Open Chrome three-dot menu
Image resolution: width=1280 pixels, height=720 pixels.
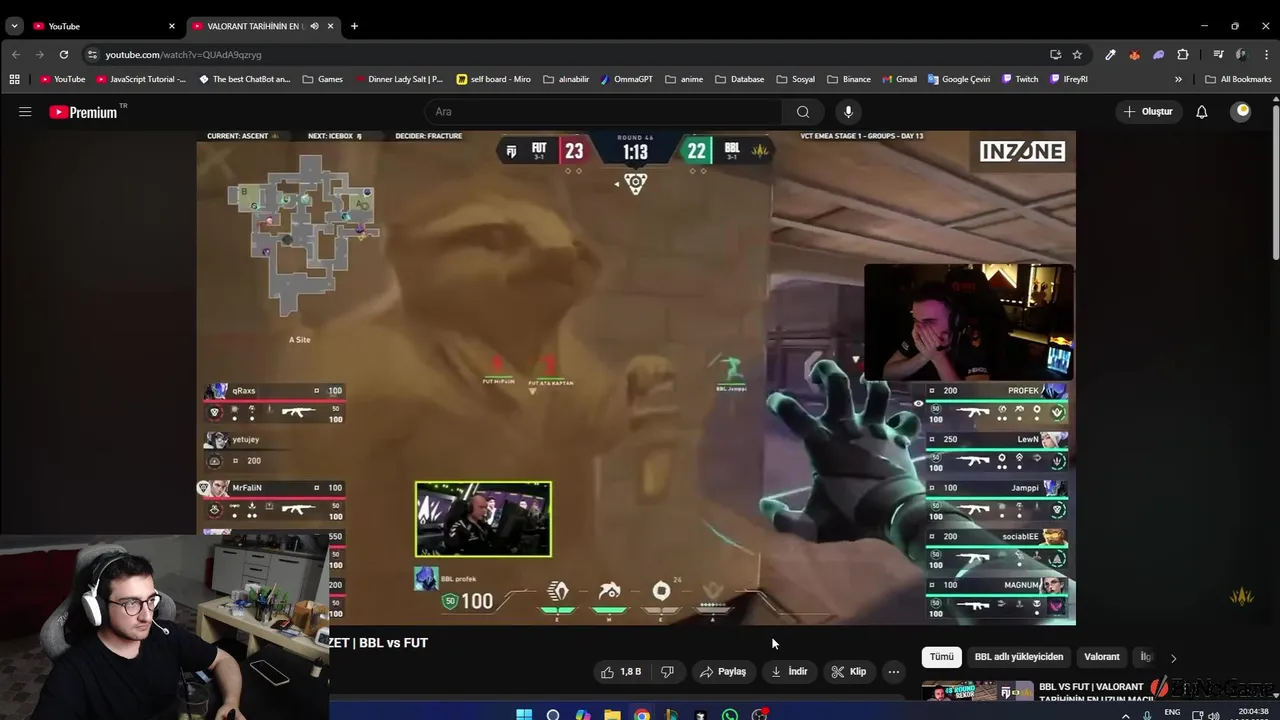click(1266, 54)
